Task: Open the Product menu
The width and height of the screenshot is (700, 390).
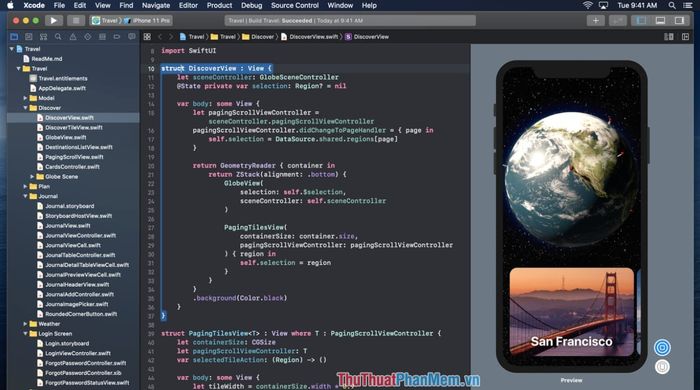Action: point(219,5)
